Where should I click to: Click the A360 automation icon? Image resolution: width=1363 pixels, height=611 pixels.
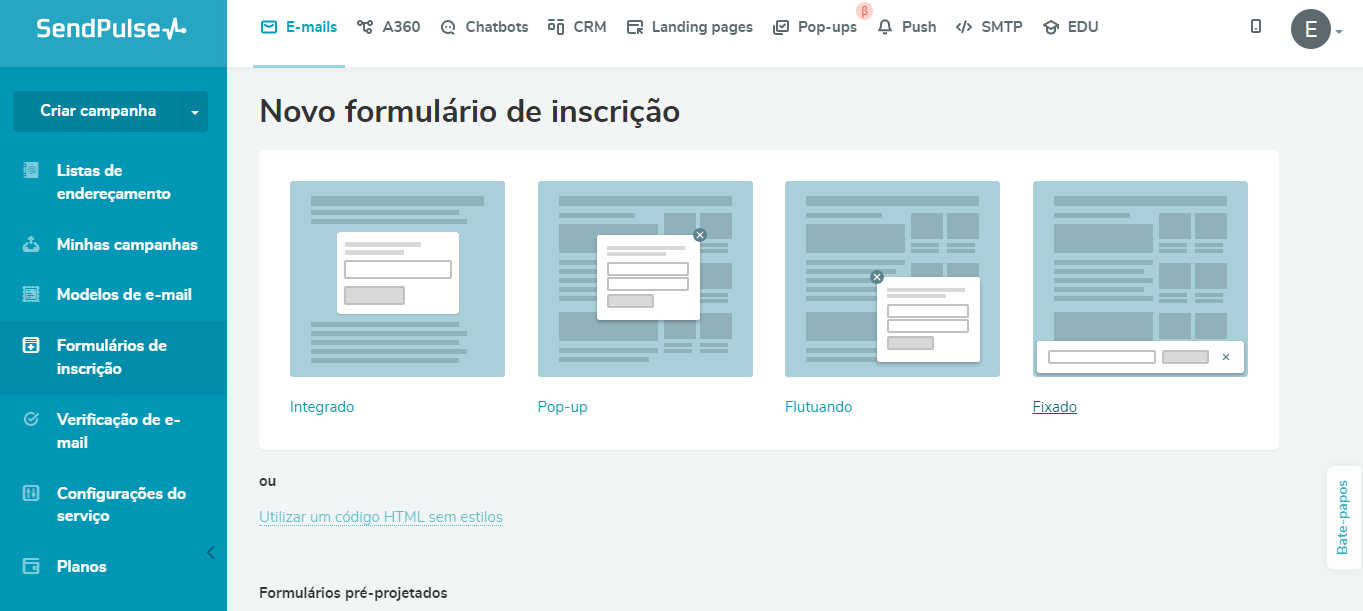365,27
